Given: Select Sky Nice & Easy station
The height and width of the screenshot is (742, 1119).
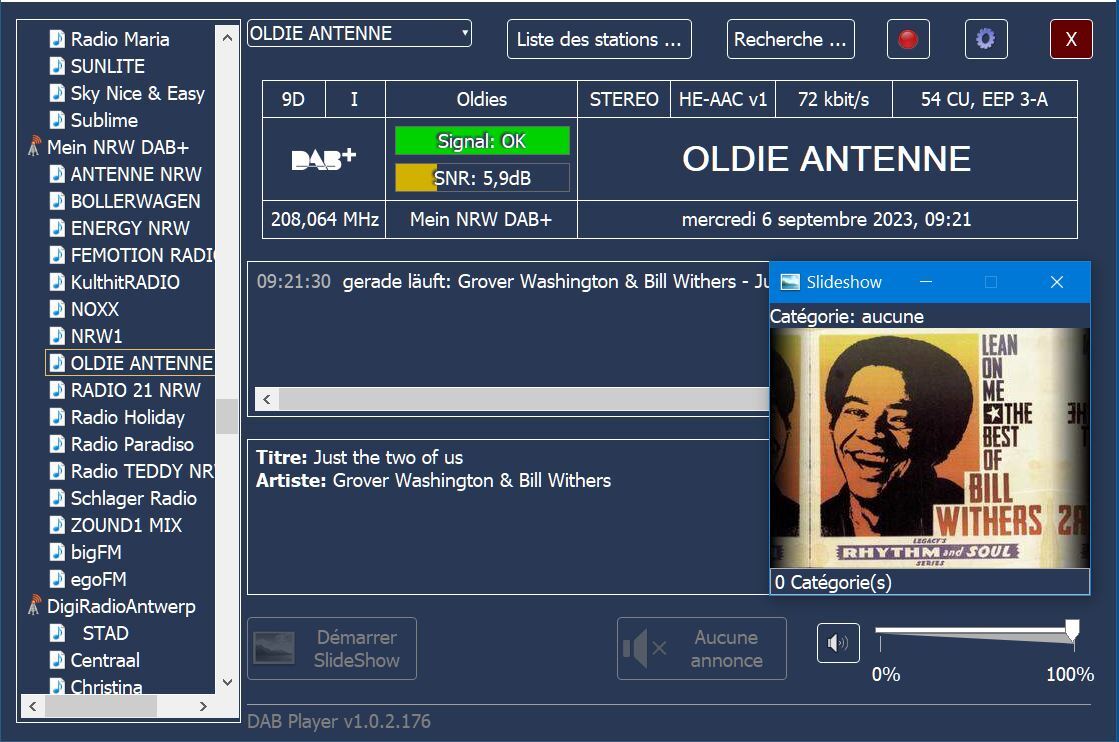Looking at the screenshot, I should (137, 93).
